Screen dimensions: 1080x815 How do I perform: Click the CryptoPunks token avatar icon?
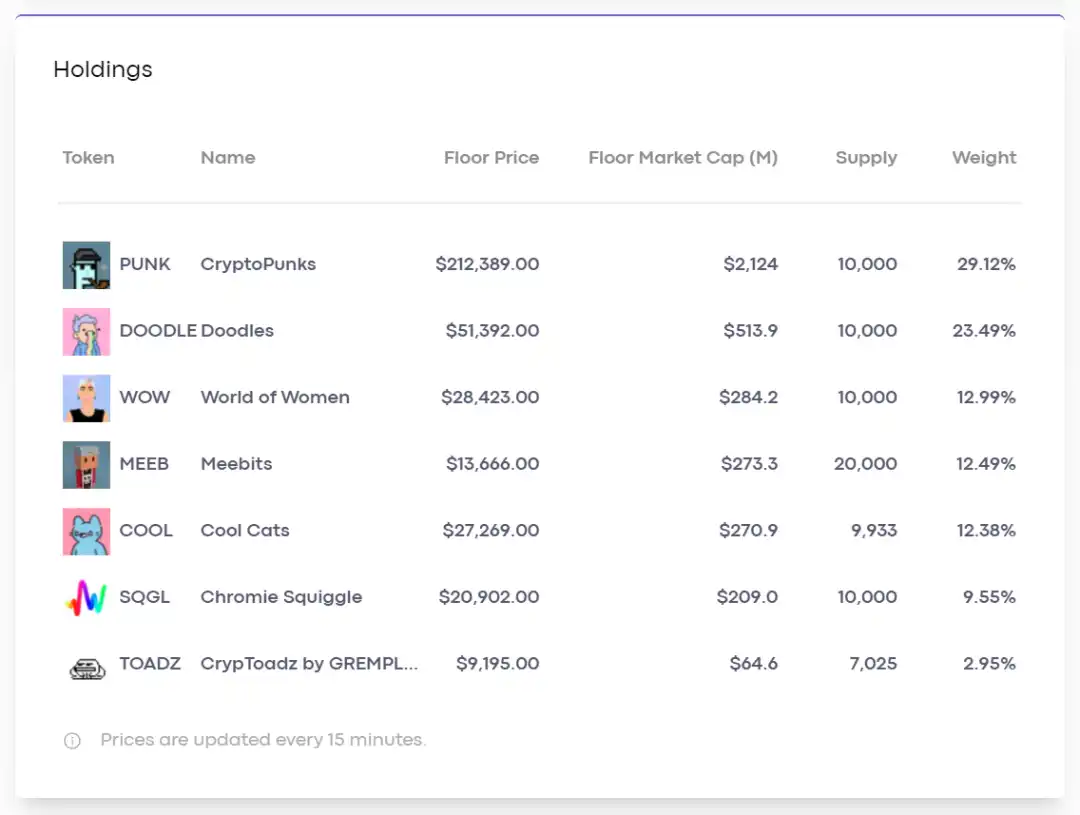click(86, 265)
